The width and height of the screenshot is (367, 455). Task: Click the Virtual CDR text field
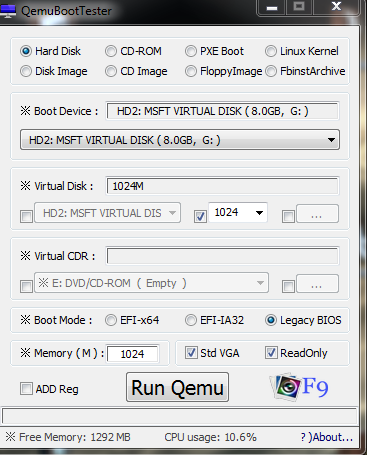223,256
